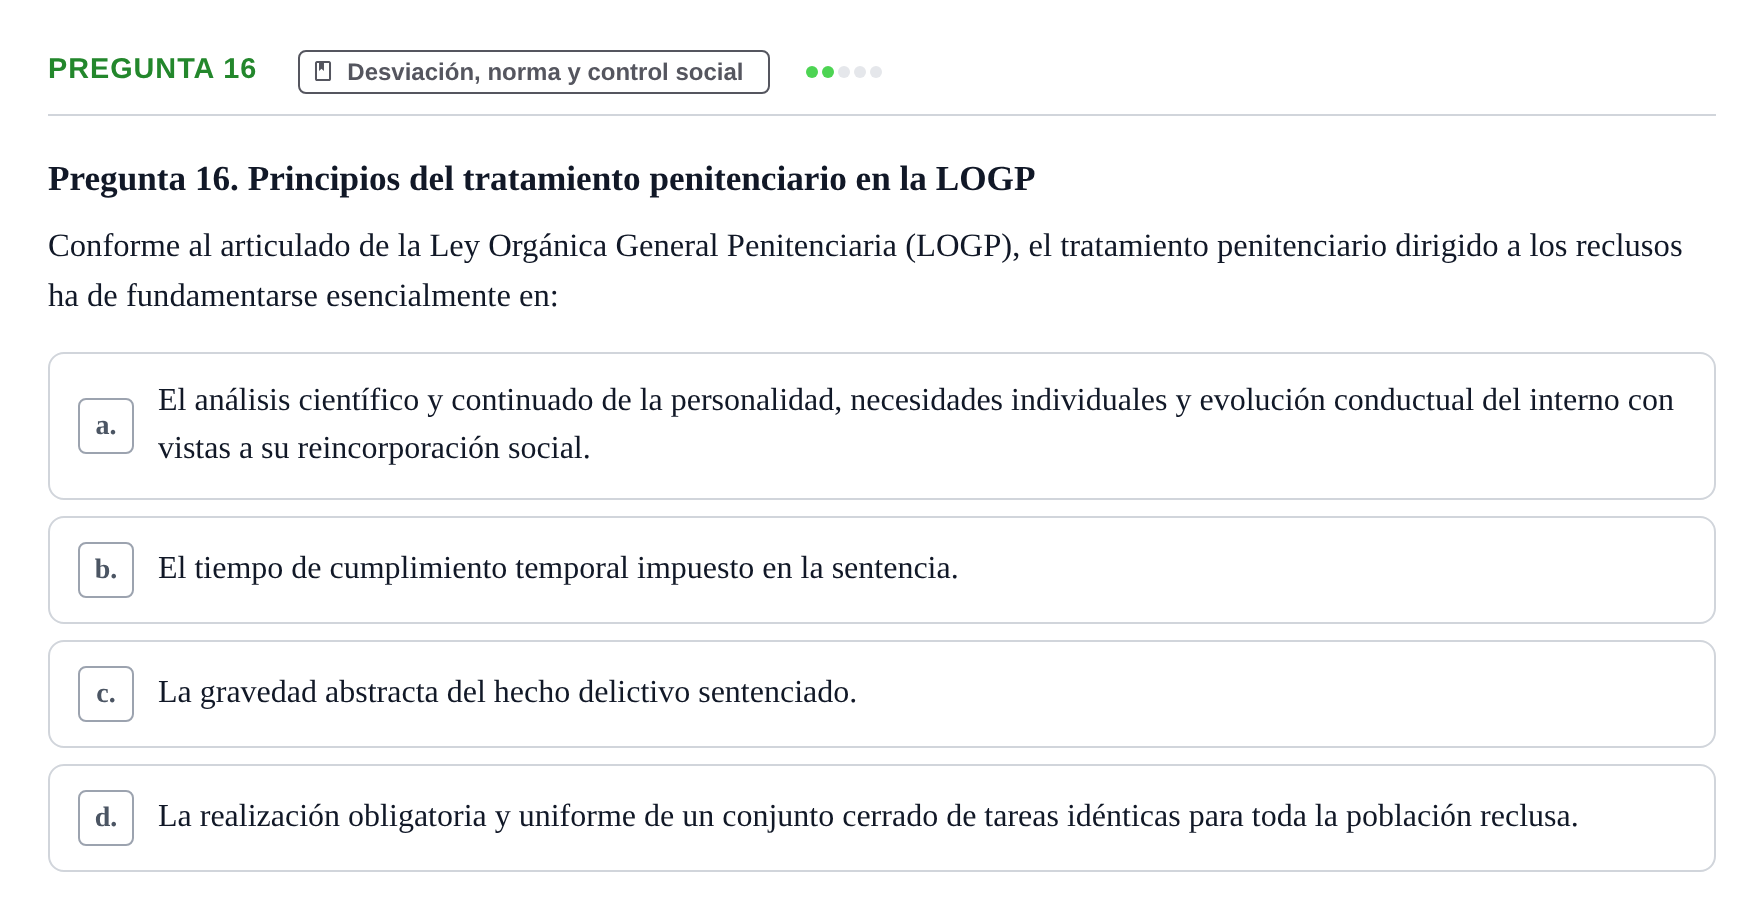Choose answer d about realización obligatoria
Screen dimensions: 1764x922
[x=882, y=818]
